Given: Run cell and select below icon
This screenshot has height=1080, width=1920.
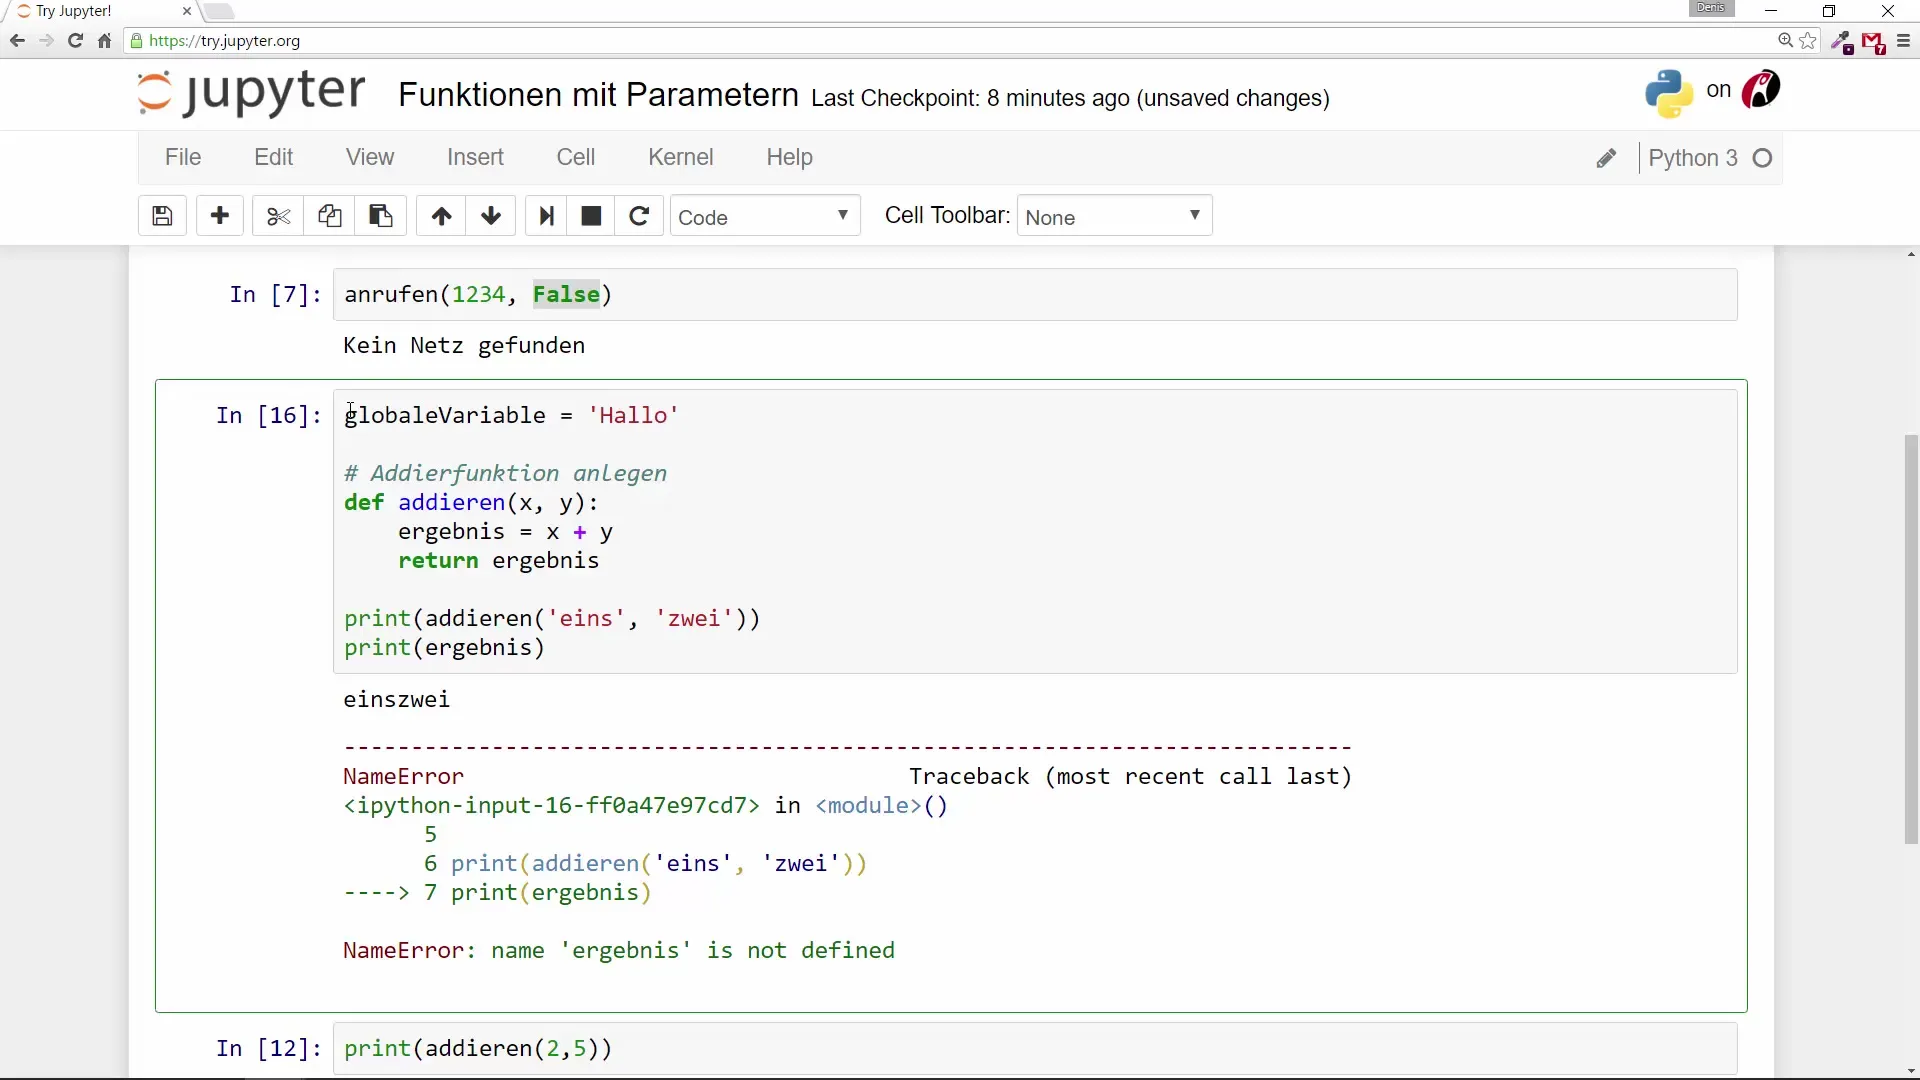Looking at the screenshot, I should coord(546,216).
